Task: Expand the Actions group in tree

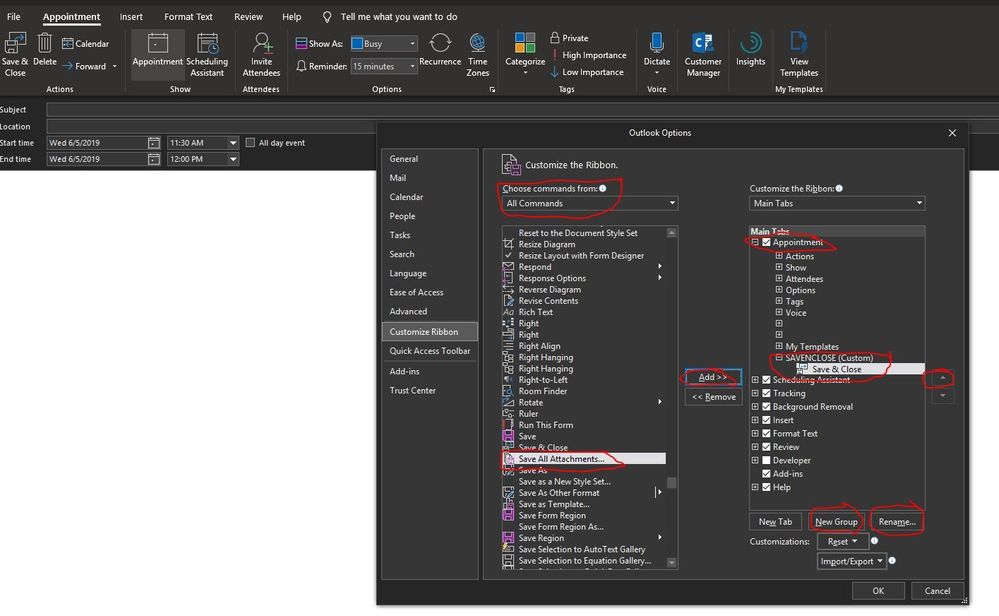Action: [x=778, y=257]
